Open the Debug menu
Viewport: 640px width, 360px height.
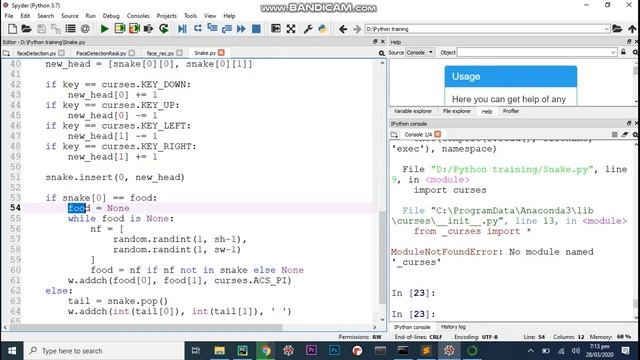111,16
